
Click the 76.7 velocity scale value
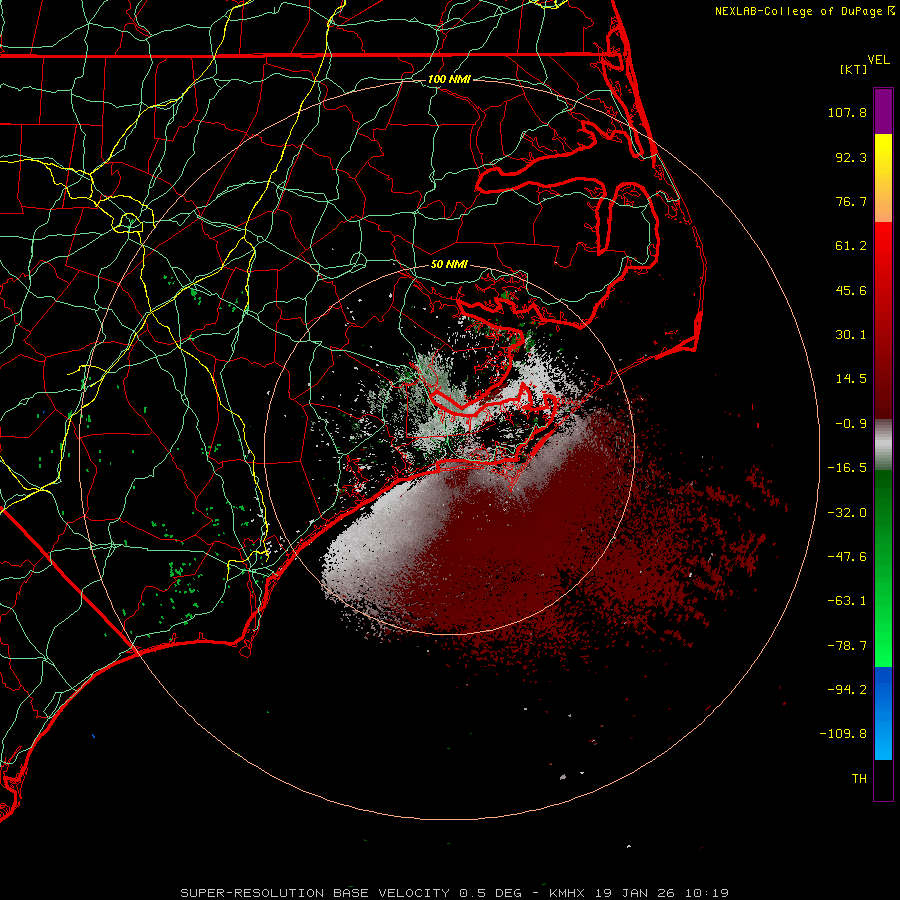tap(851, 201)
